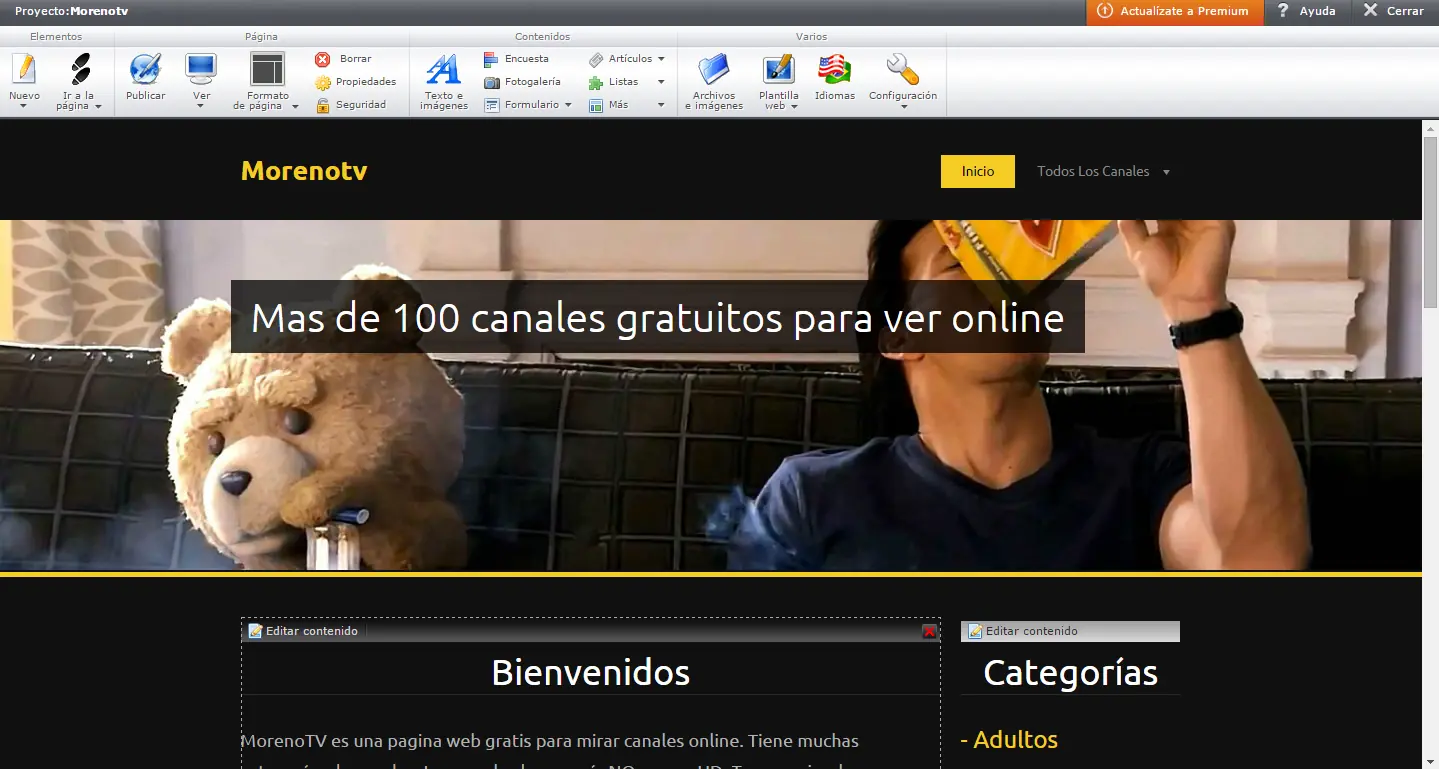
Task: Click the Premium upgrade circle icon
Action: tap(1105, 11)
